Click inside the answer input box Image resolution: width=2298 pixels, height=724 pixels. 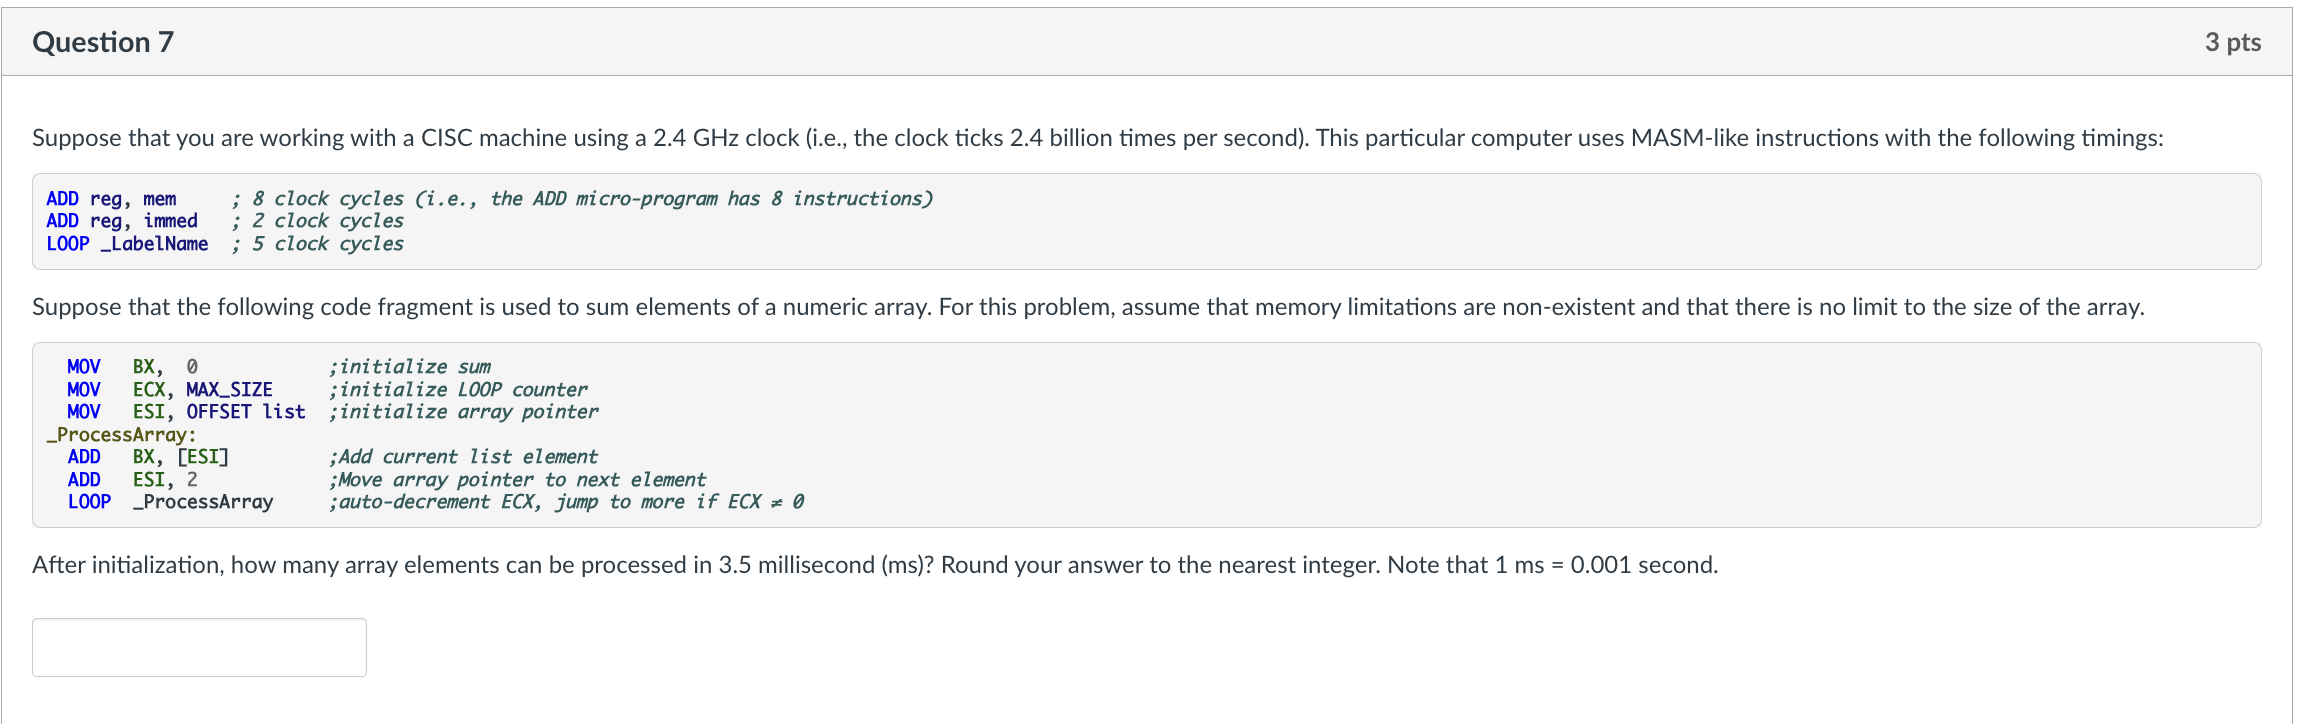(198, 646)
